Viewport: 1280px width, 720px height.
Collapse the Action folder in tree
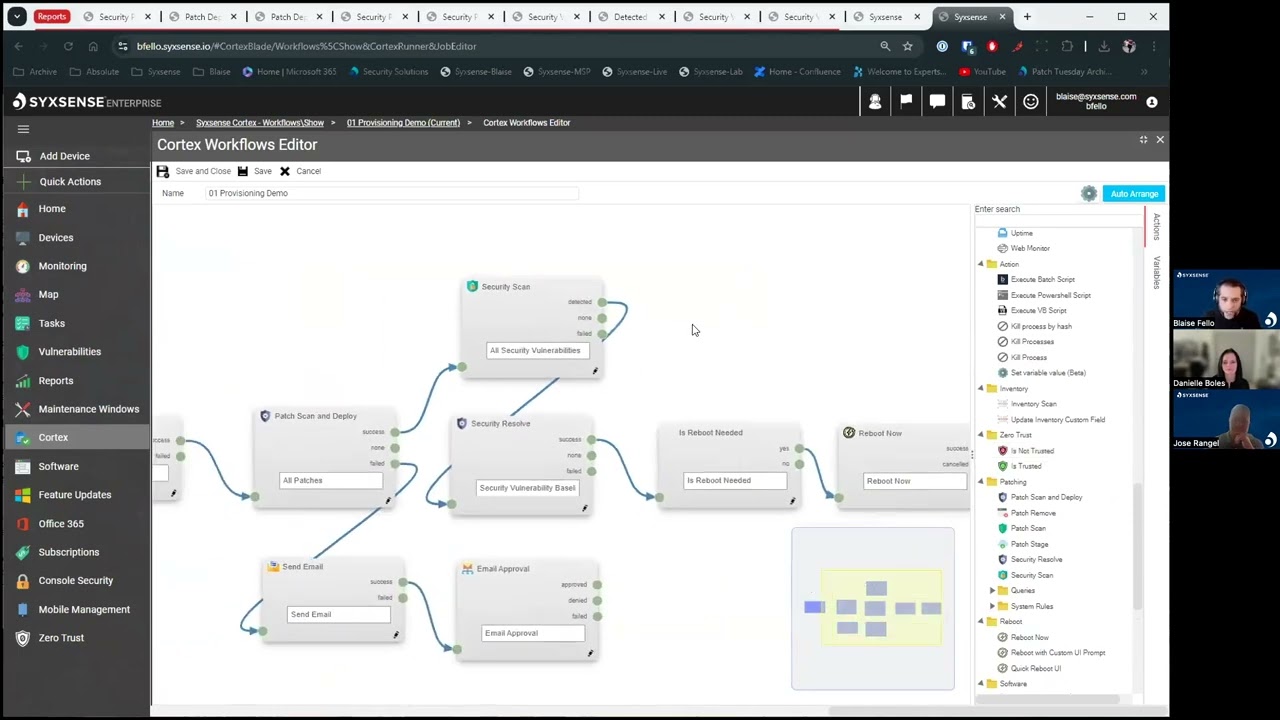pos(981,264)
